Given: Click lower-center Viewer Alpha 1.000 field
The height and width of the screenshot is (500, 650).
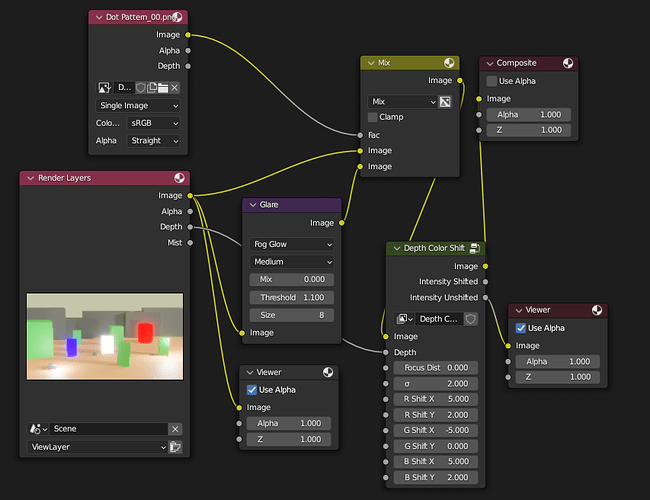Looking at the screenshot, I should (x=289, y=423).
